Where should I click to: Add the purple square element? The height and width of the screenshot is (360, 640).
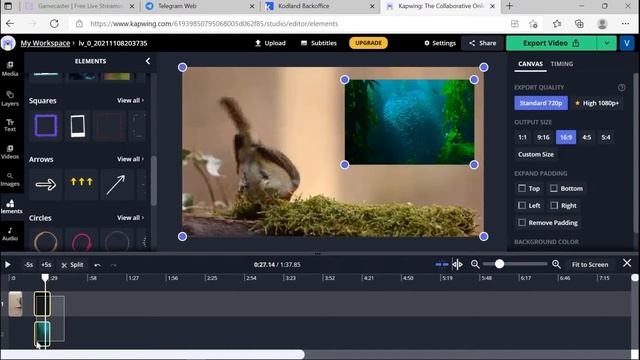46,125
